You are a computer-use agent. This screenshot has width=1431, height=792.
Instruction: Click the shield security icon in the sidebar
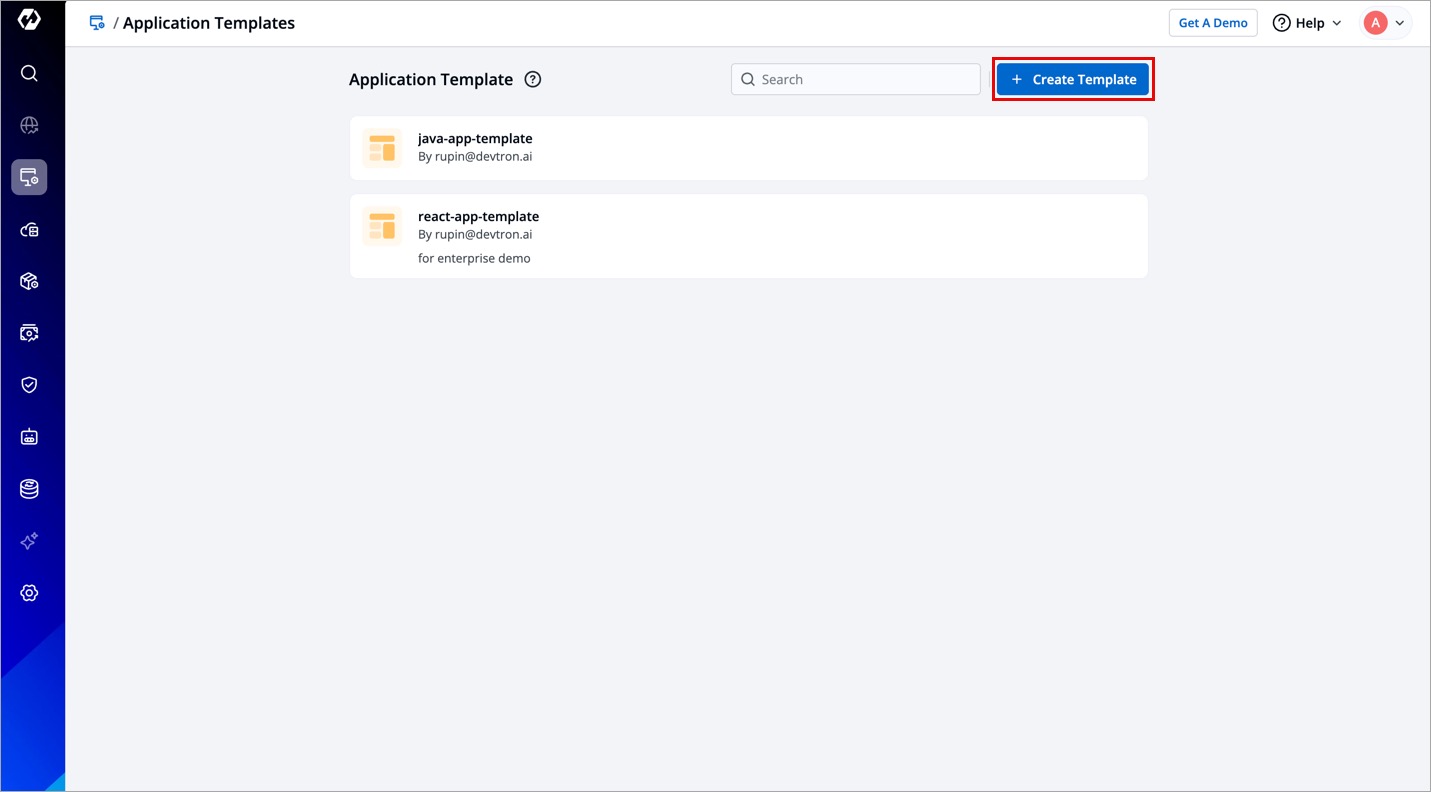[x=29, y=385]
